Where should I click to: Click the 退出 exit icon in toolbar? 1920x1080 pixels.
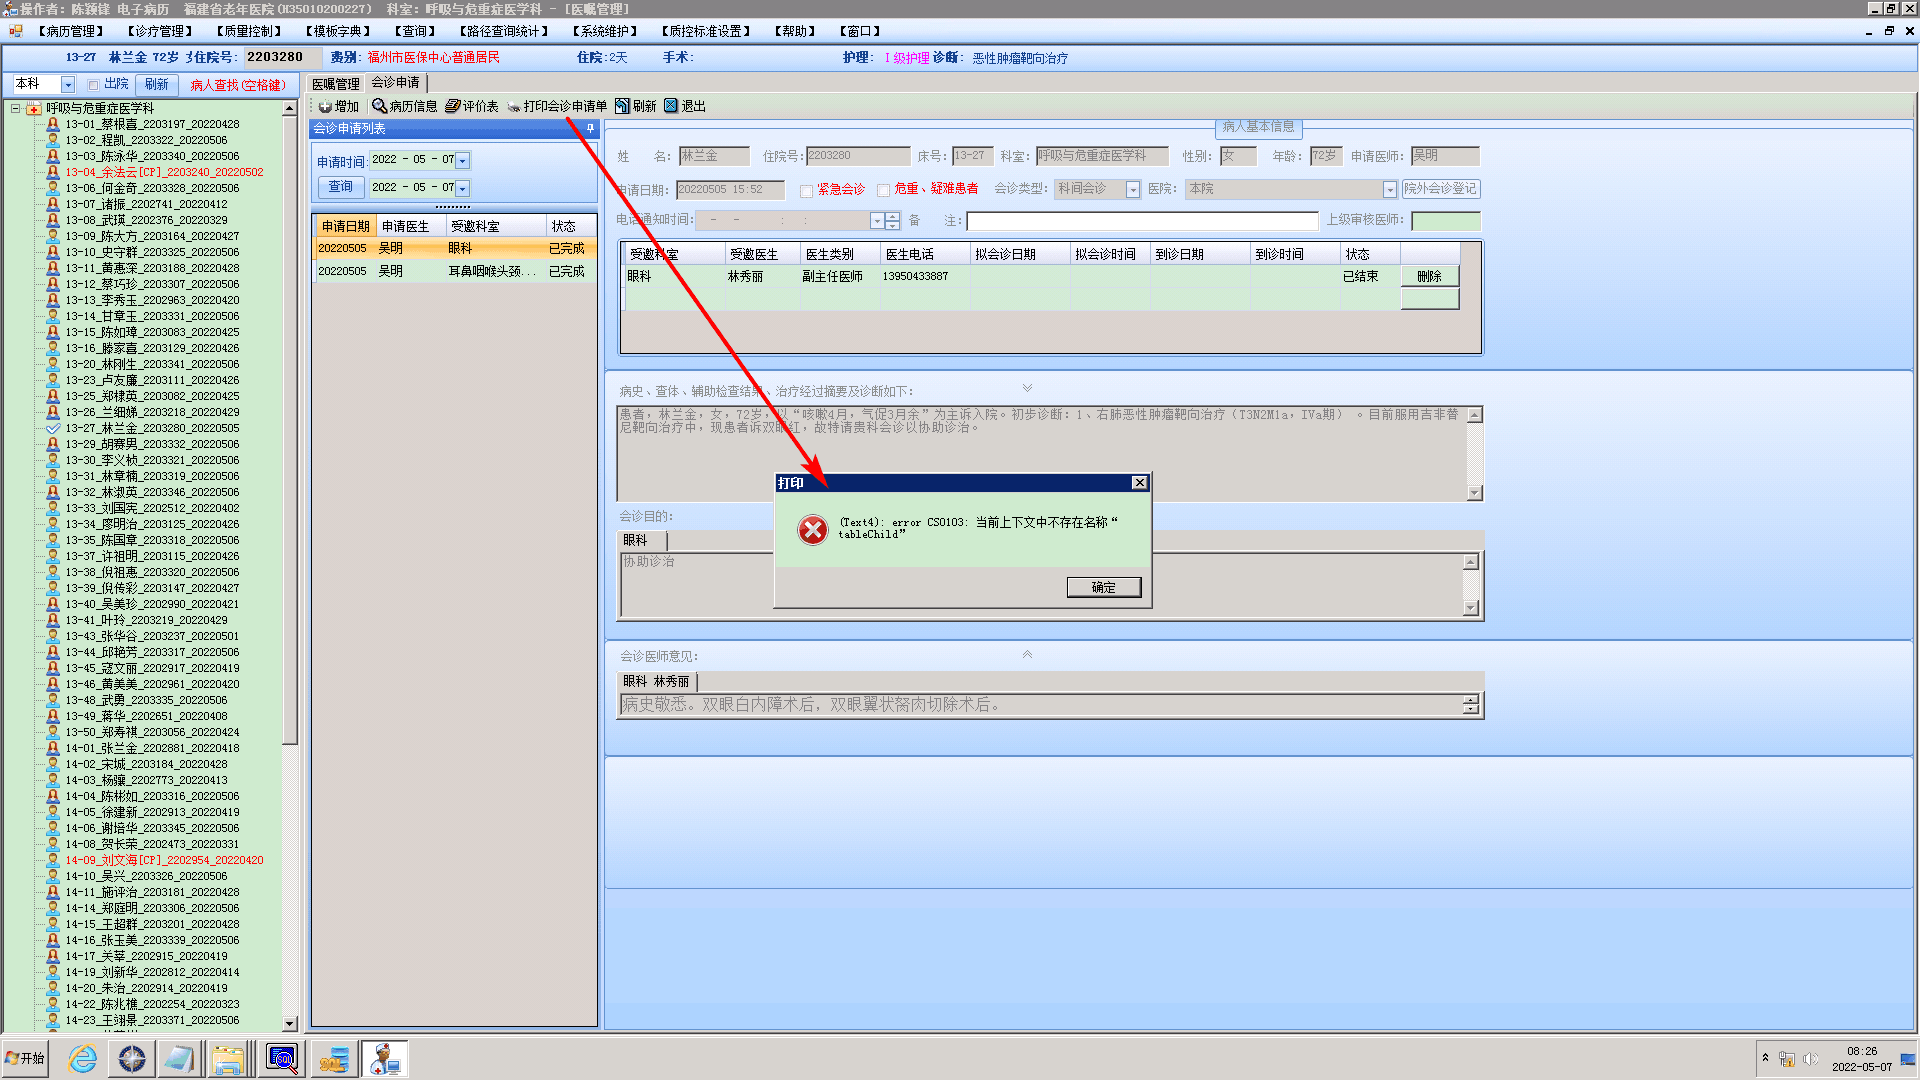[671, 106]
